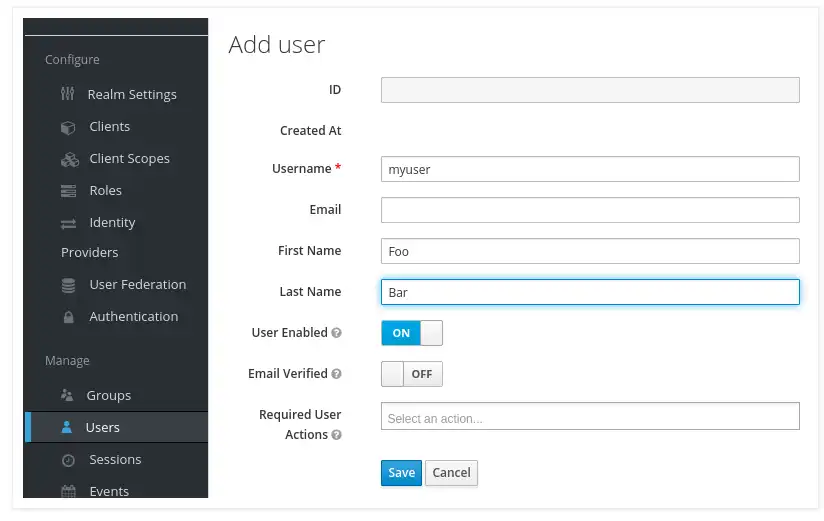Image resolution: width=824 pixels, height=521 pixels.
Task: Click the User Federation database icon
Action: point(68,285)
